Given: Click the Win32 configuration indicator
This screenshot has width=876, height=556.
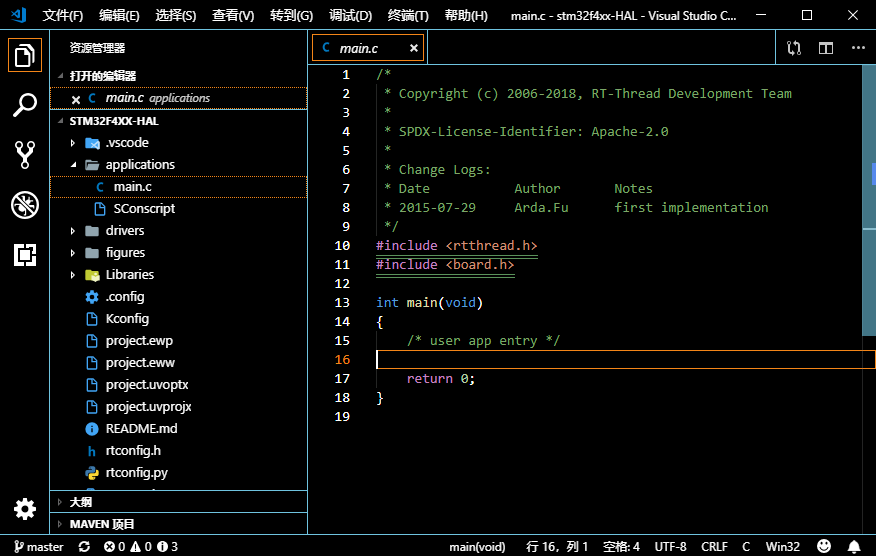Looking at the screenshot, I should [x=782, y=547].
